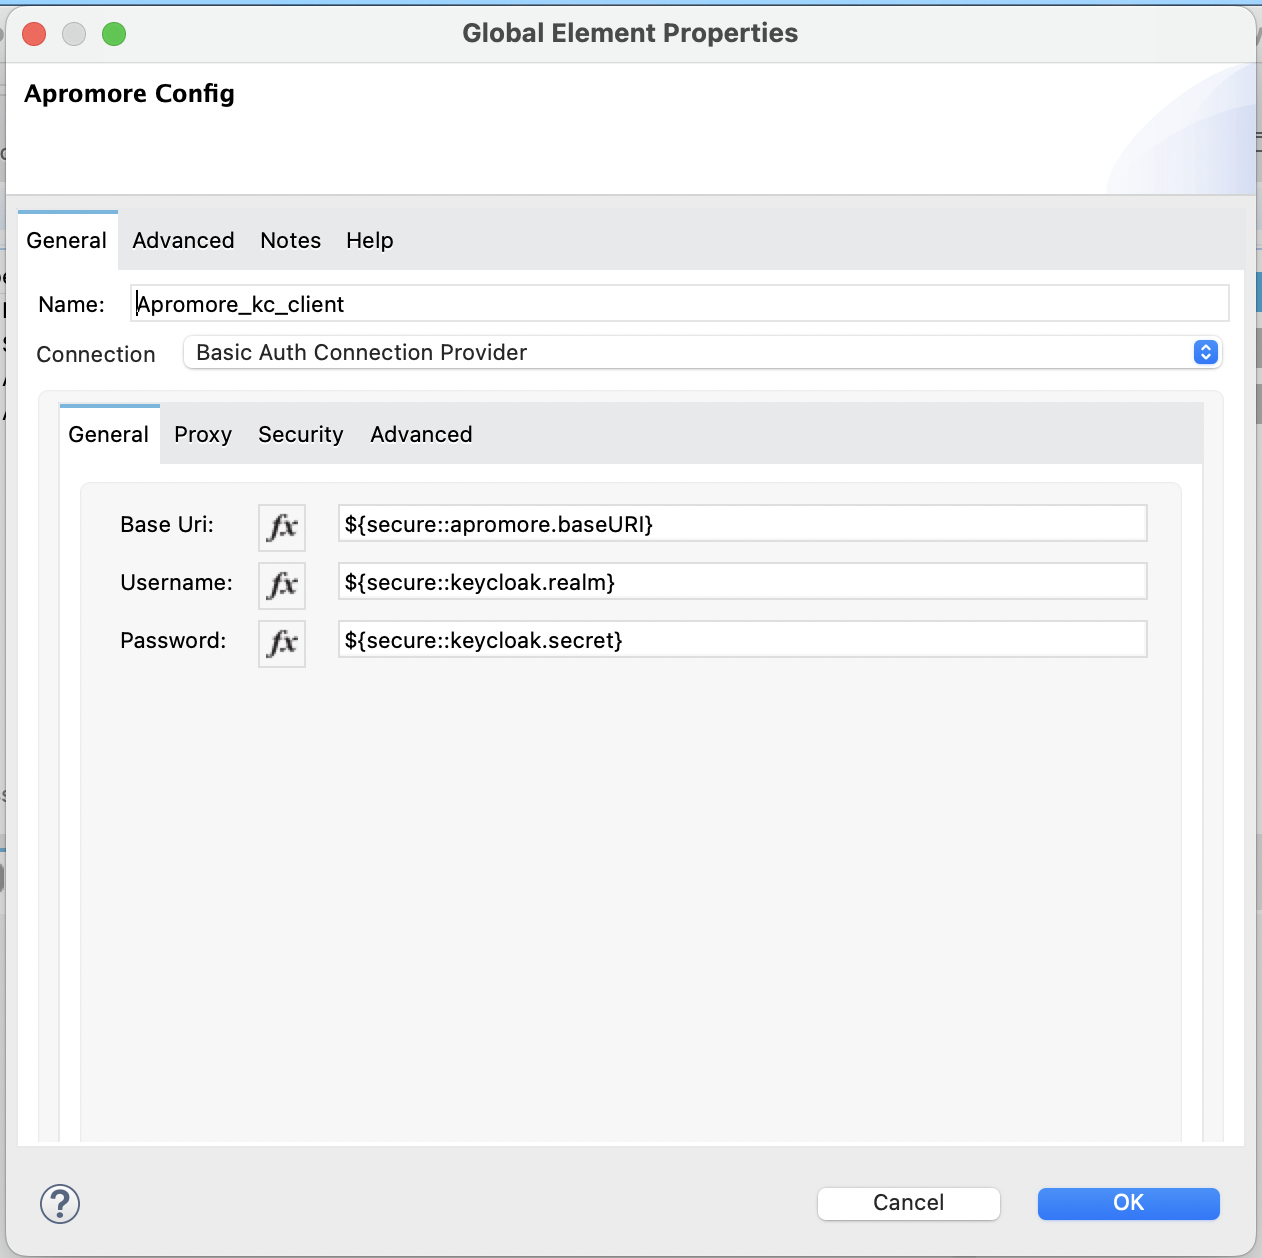This screenshot has width=1262, height=1258.
Task: Open the Help tab
Action: pos(370,241)
